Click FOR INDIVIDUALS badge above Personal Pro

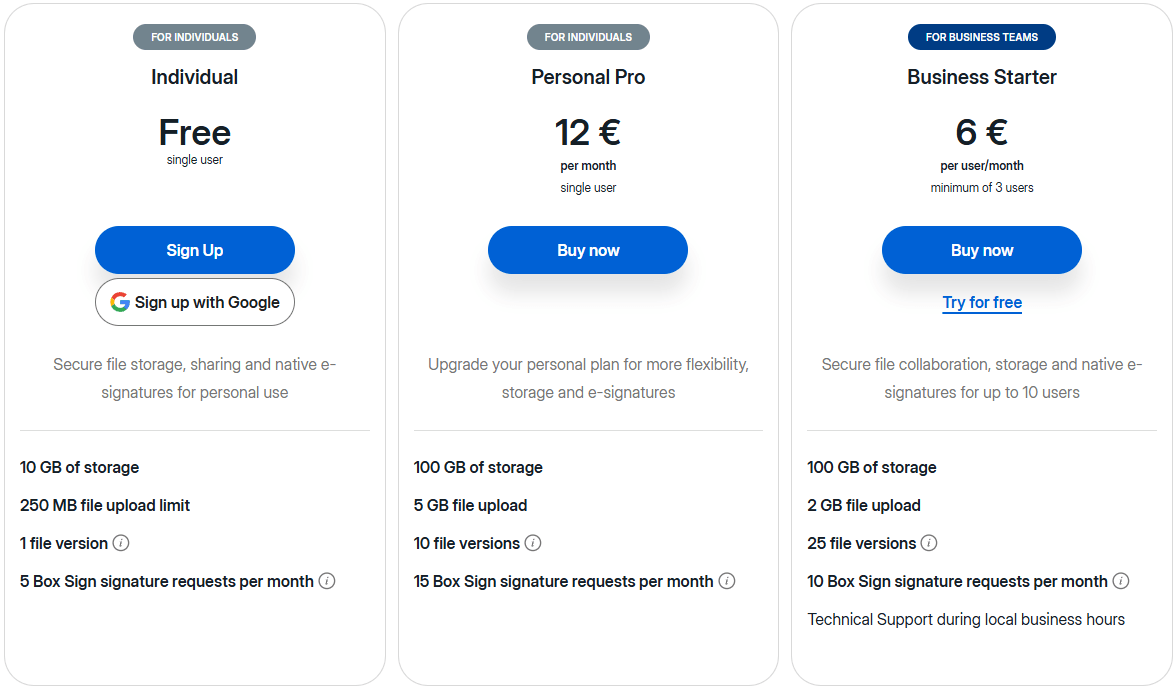pyautogui.click(x=588, y=37)
